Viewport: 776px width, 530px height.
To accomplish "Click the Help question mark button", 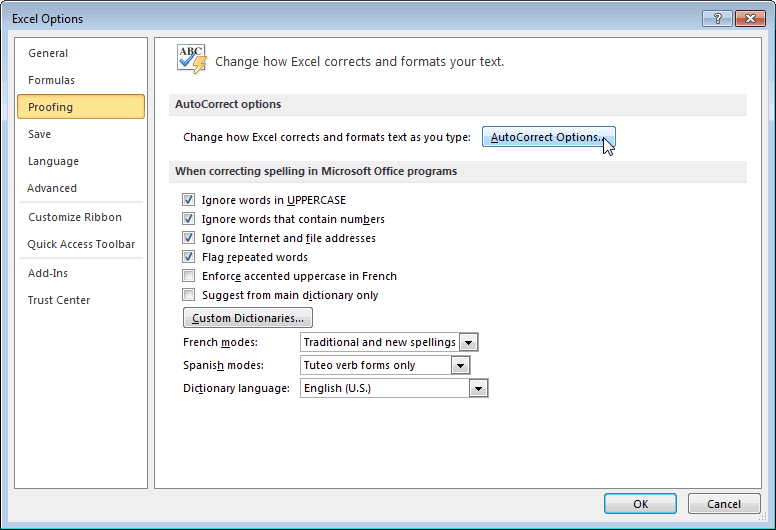I will click(717, 18).
